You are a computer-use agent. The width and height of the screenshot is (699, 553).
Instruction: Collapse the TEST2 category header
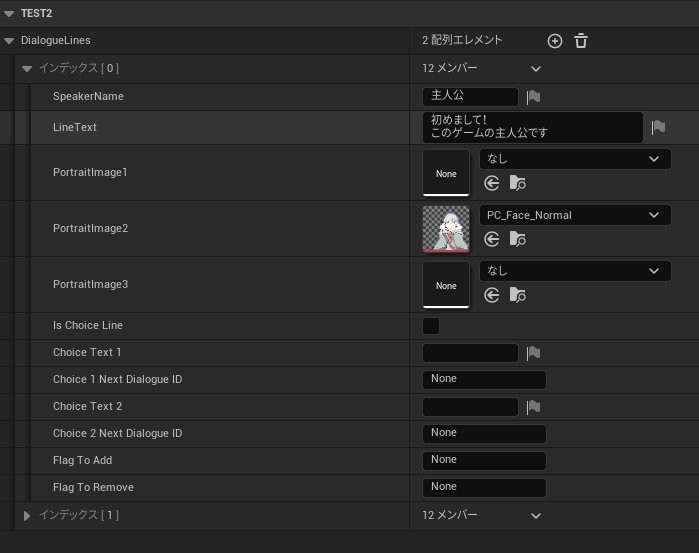click(x=10, y=13)
